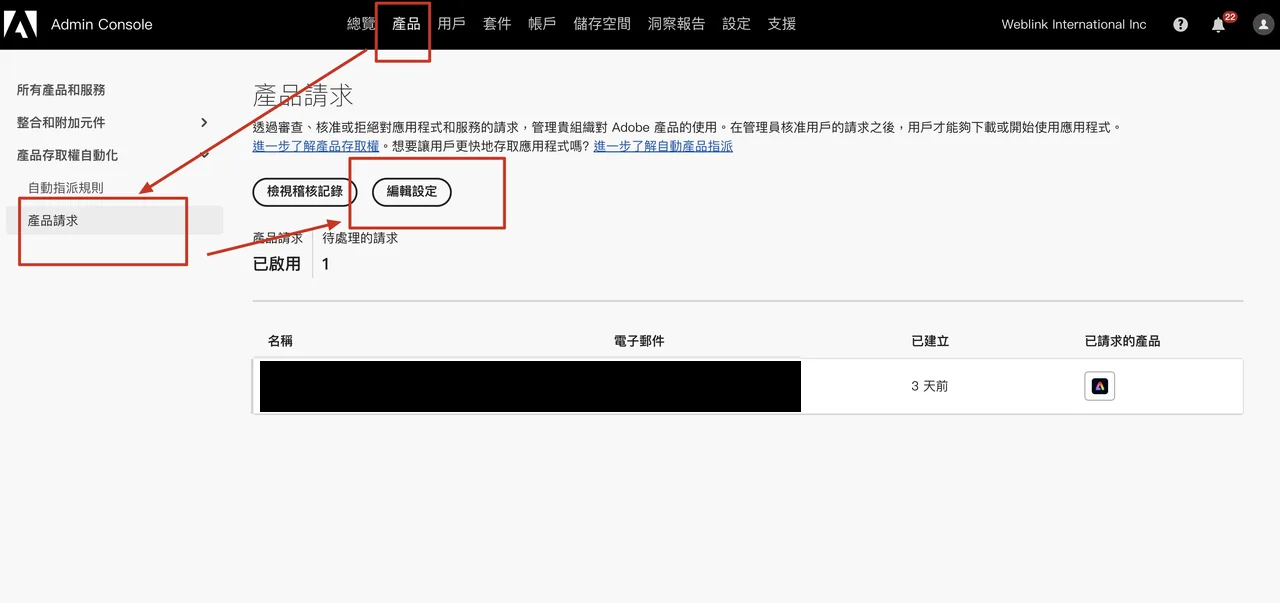Open the 產品 tab
1280x603 pixels.
pyautogui.click(x=406, y=24)
